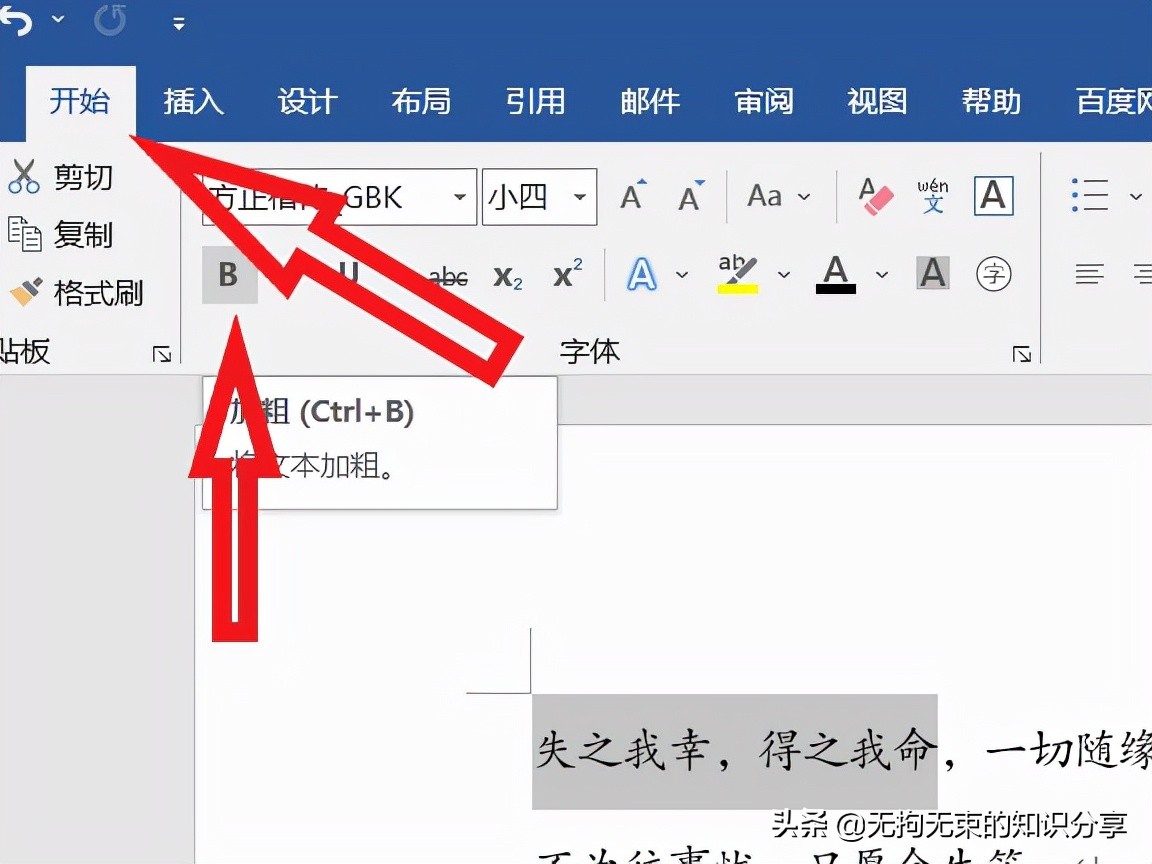Open the Phonetic Guide (拼音指南) tool
Image resolution: width=1152 pixels, height=864 pixels.
point(932,197)
